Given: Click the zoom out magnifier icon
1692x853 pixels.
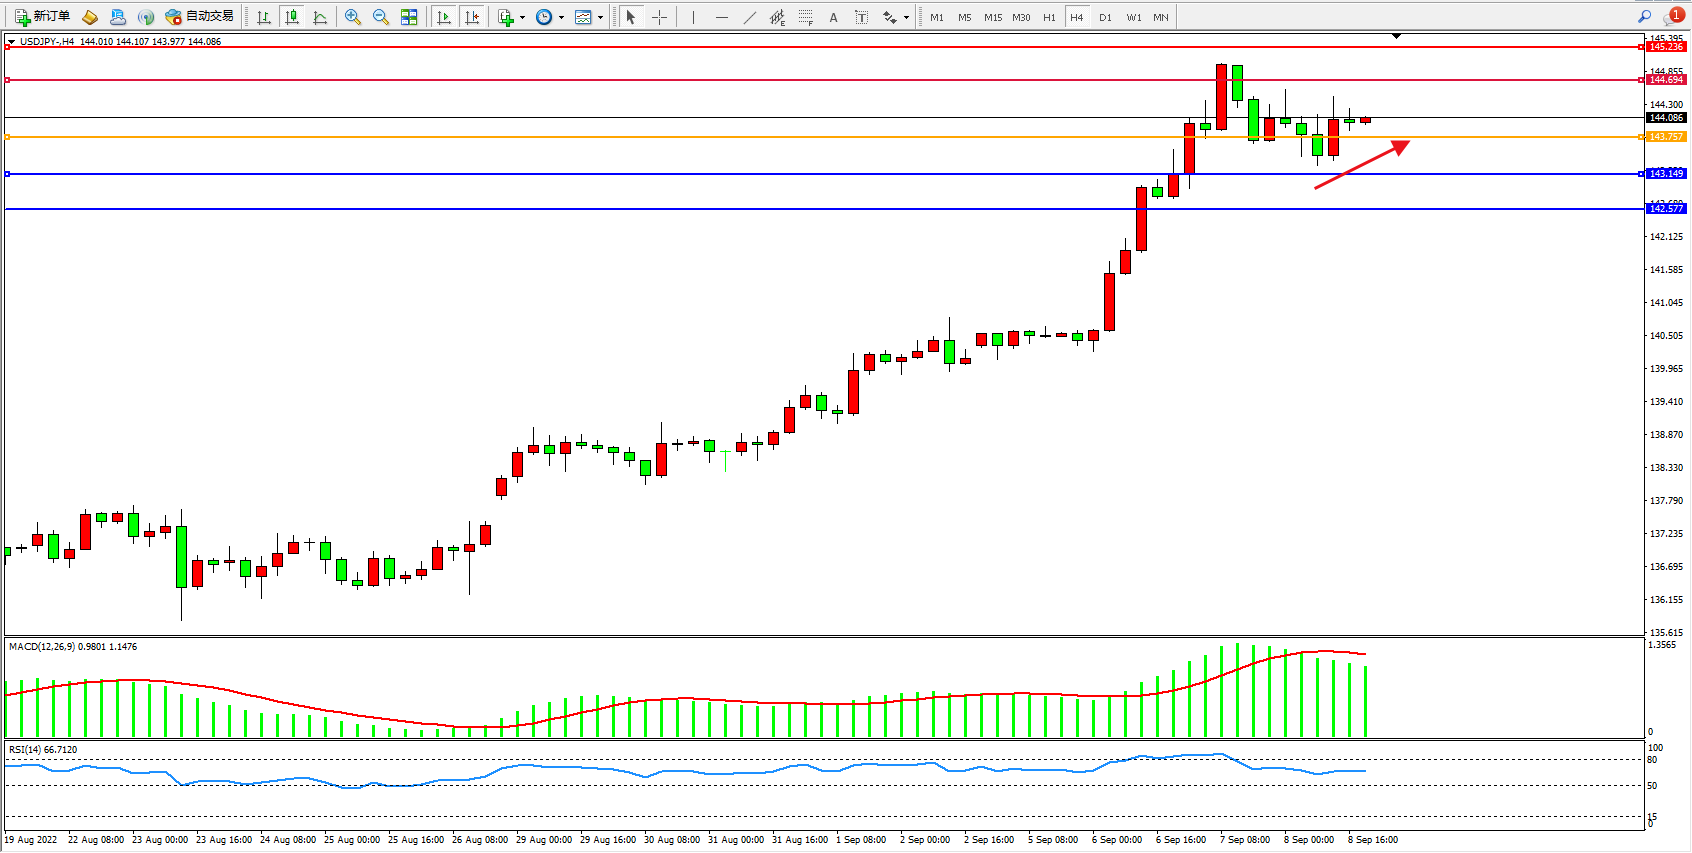Looking at the screenshot, I should click(x=381, y=17).
